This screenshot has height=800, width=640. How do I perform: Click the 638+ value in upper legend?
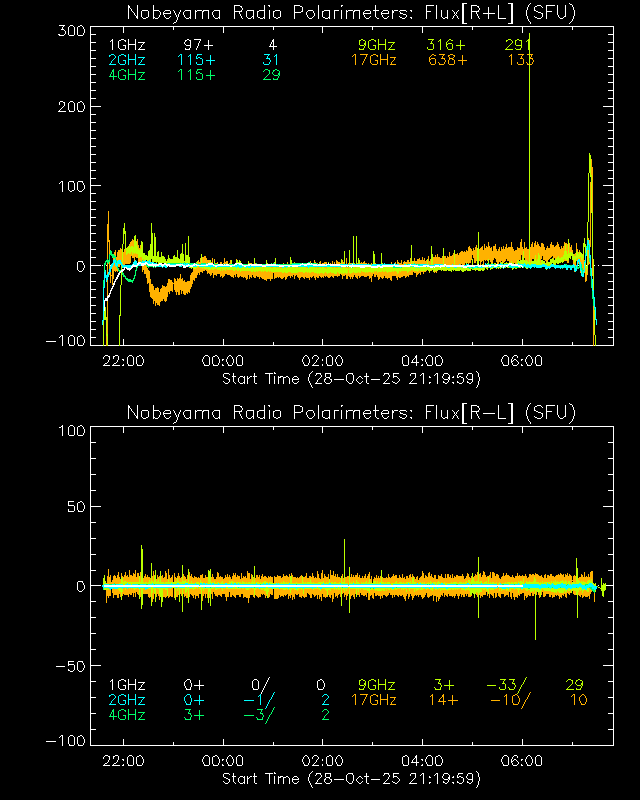447,60
